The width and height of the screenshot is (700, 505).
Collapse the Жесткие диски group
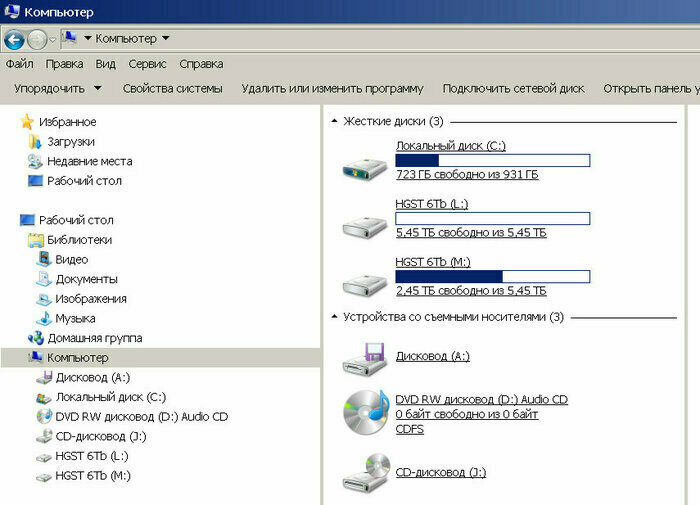point(334,121)
